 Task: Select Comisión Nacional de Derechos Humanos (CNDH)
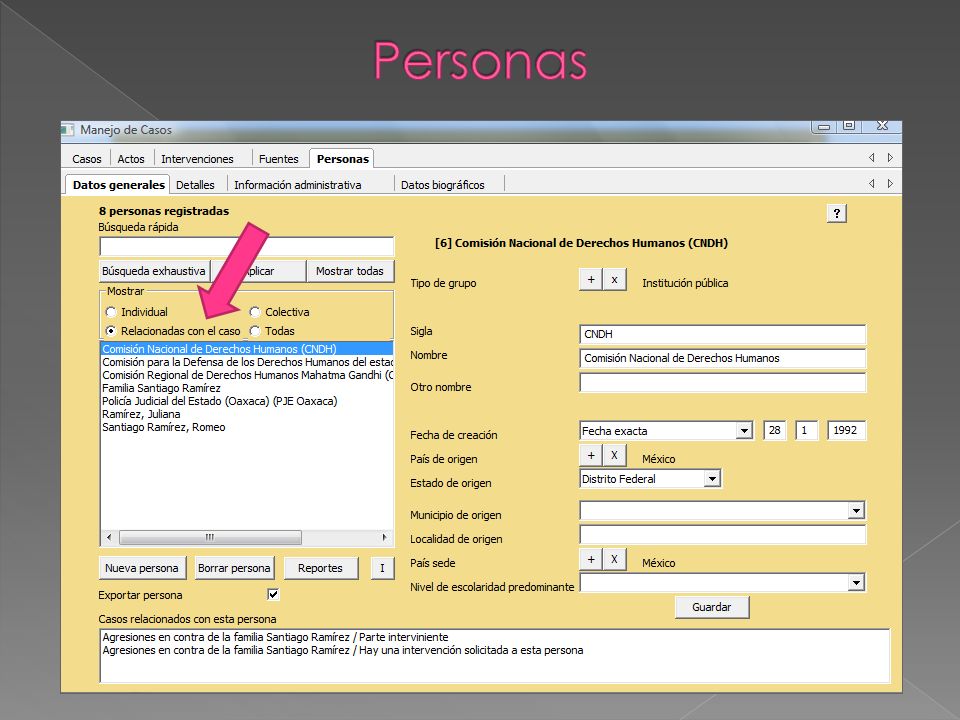point(246,349)
